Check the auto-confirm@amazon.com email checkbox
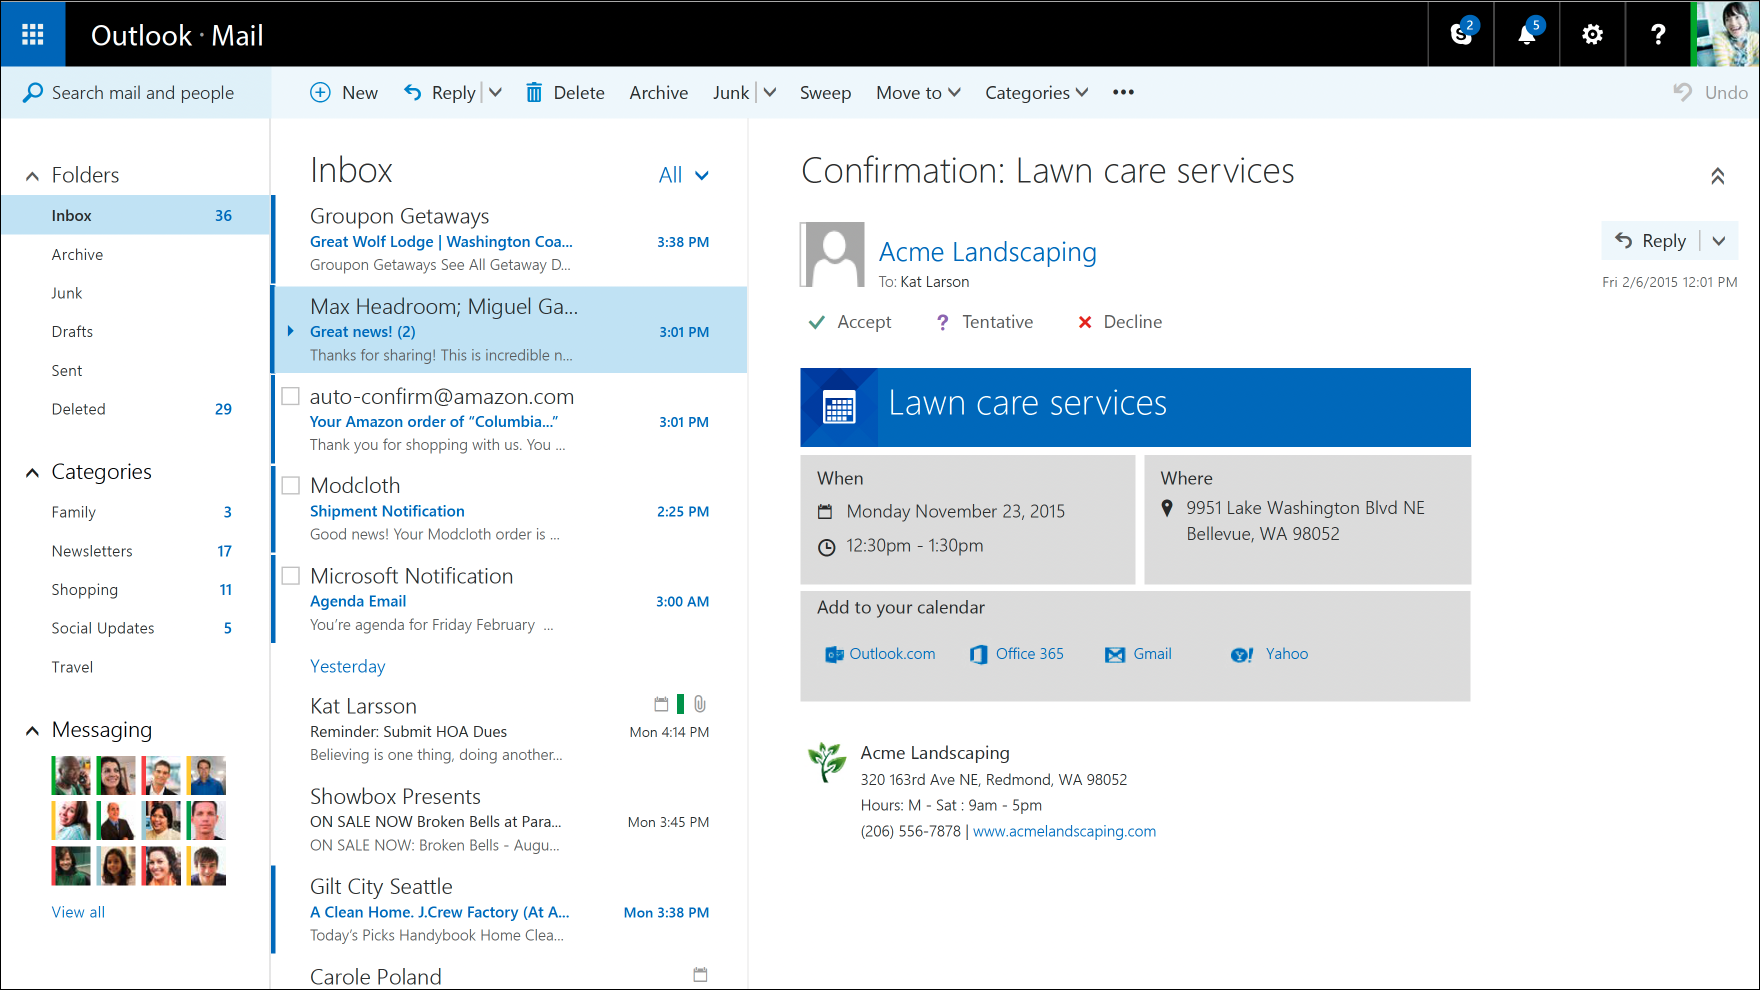Image resolution: width=1760 pixels, height=990 pixels. (291, 396)
